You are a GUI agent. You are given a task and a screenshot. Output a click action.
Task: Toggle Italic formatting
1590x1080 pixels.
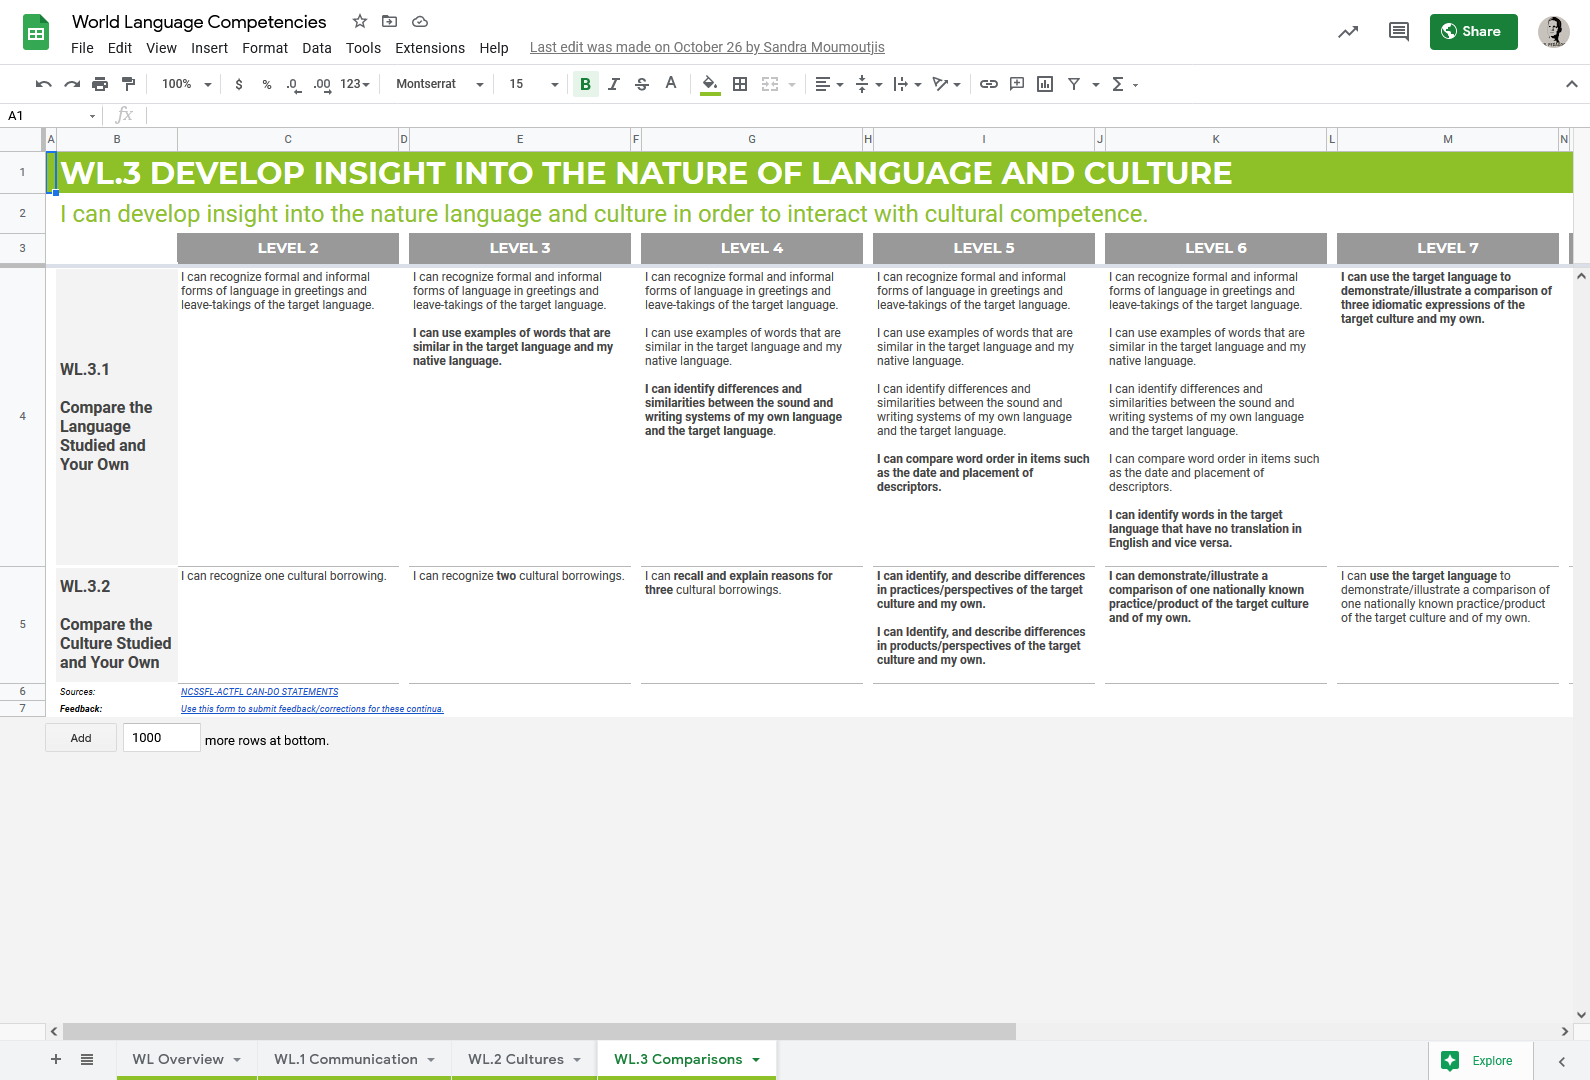(614, 84)
